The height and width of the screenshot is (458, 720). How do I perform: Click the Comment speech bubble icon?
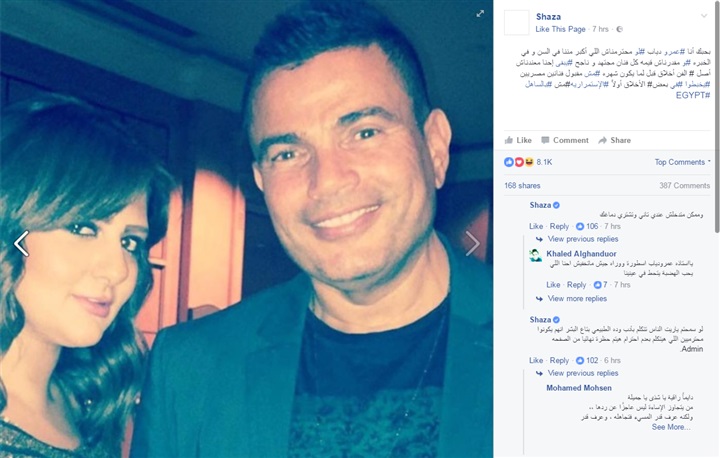(x=545, y=140)
